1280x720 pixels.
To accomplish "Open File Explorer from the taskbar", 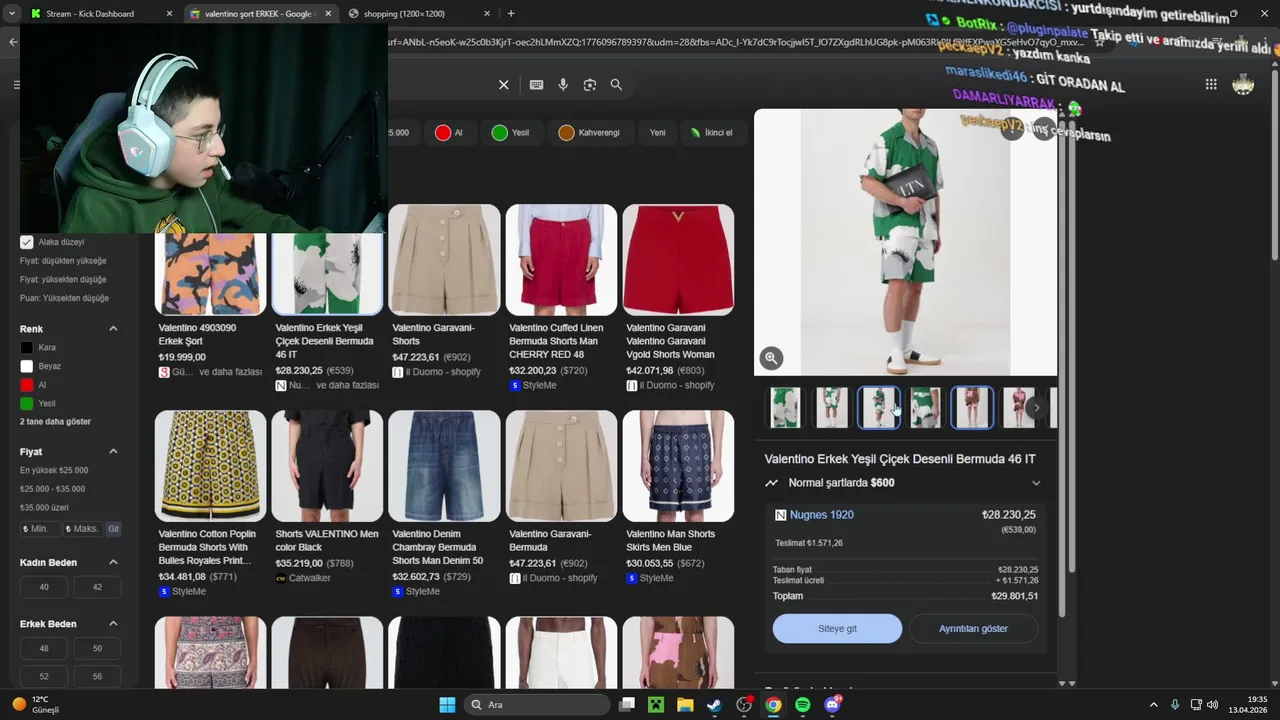I will click(685, 704).
